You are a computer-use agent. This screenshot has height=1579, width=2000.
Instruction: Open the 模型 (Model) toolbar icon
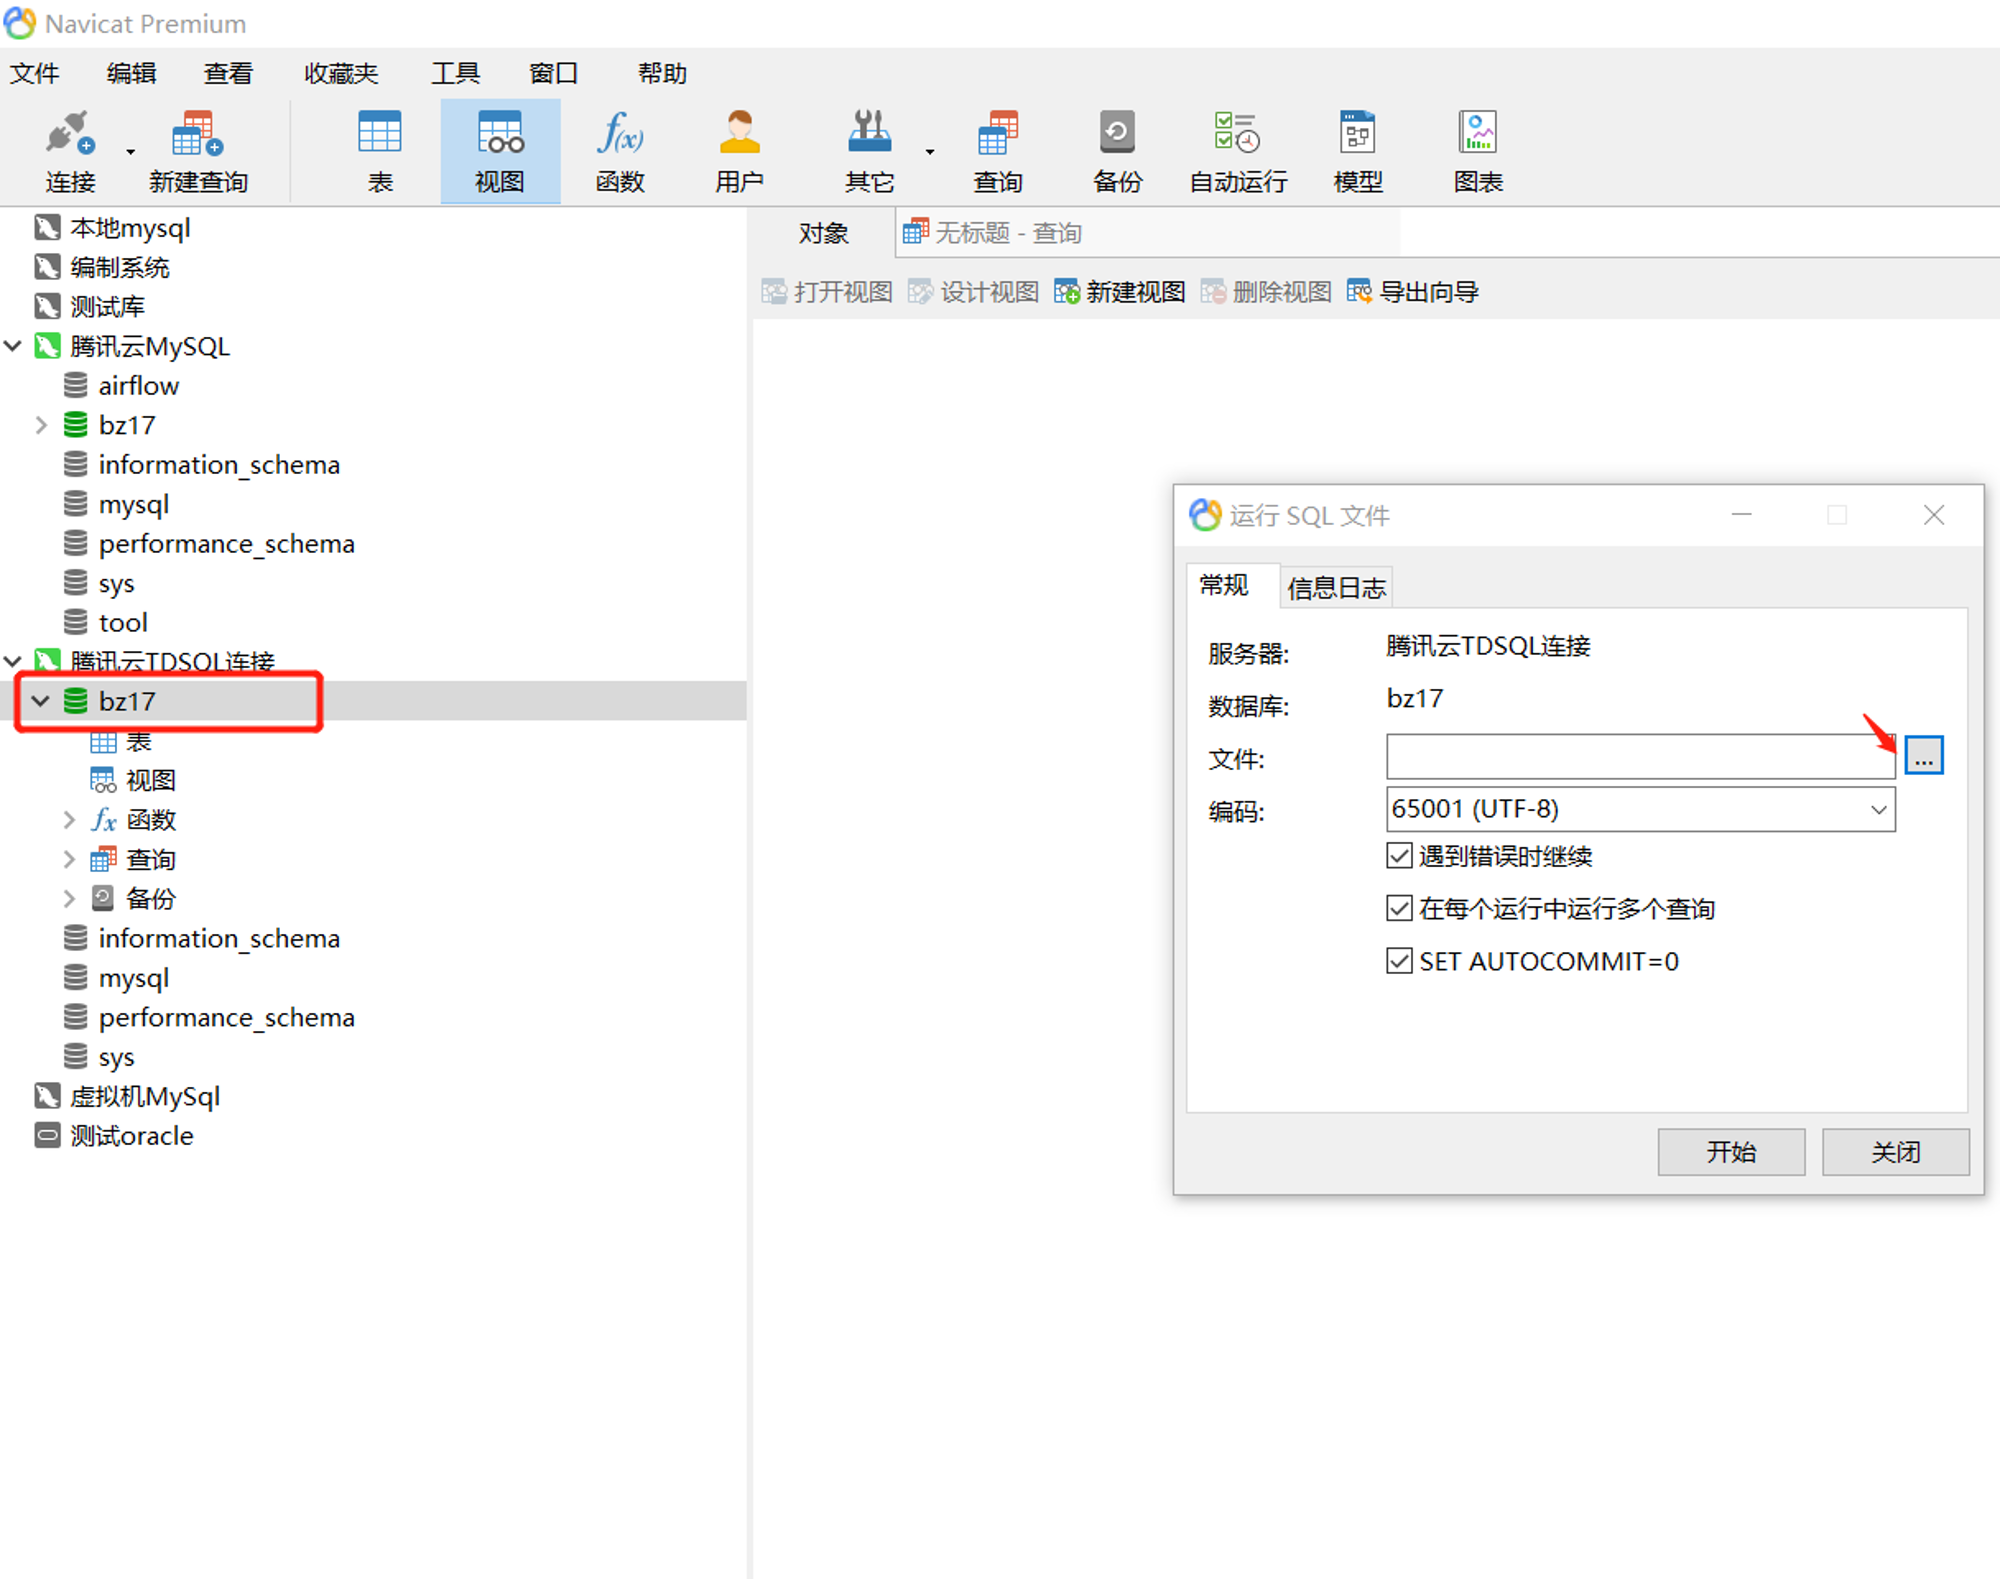pos(1358,152)
